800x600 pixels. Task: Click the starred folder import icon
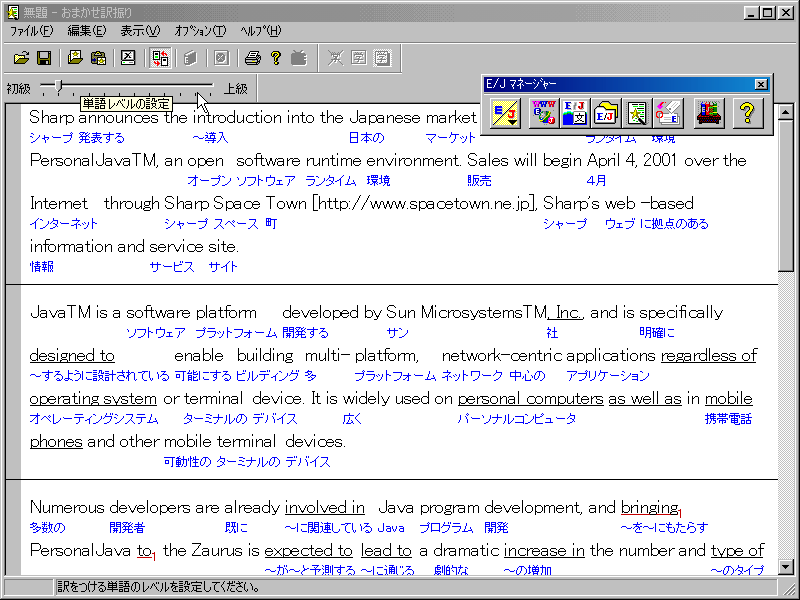pos(75,58)
